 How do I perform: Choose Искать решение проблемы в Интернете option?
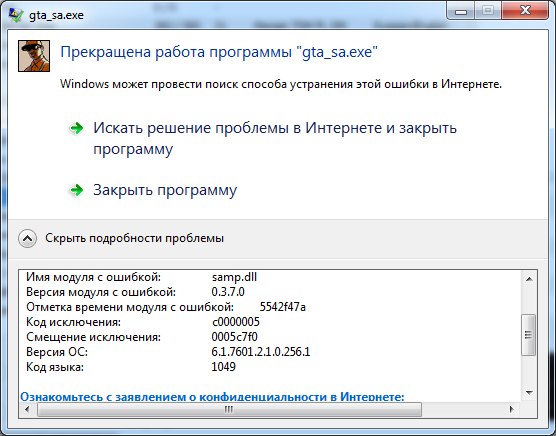click(275, 138)
